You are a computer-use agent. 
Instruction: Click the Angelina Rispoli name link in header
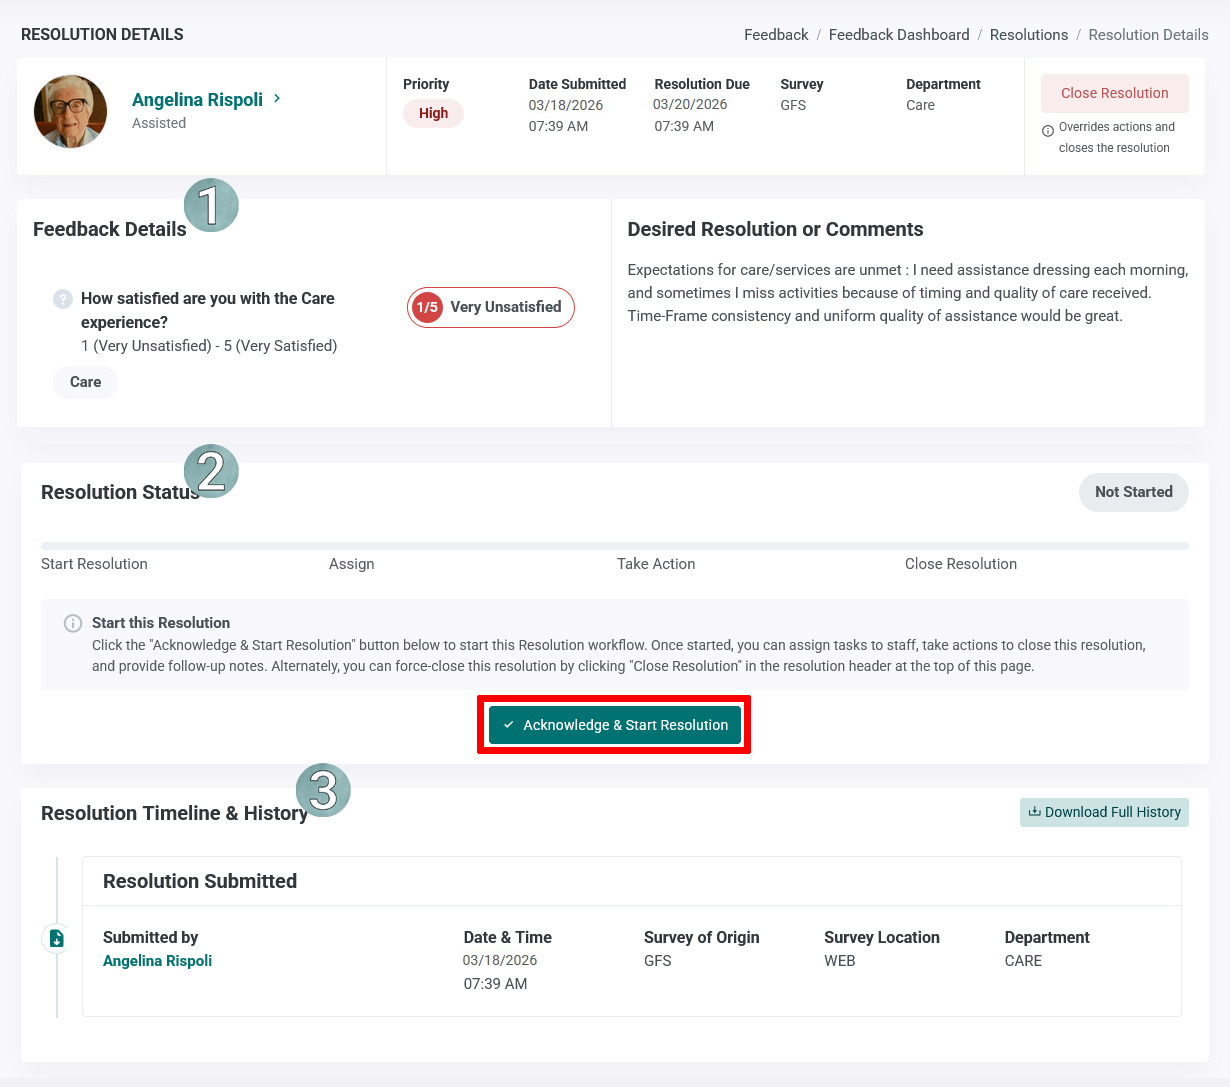(x=197, y=99)
